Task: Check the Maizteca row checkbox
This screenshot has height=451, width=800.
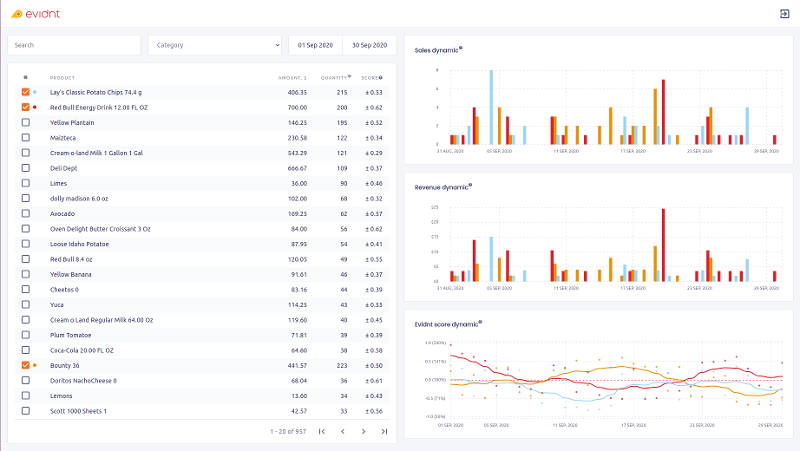Action: tap(26, 138)
